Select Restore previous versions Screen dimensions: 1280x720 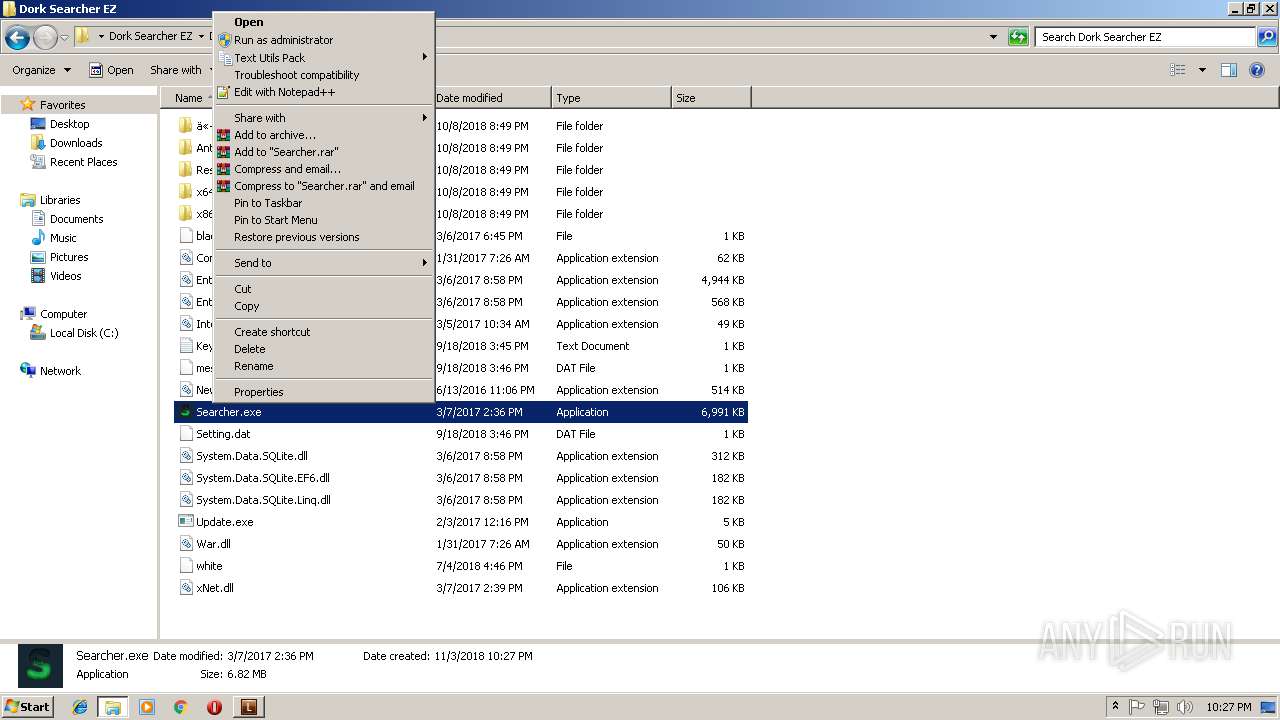point(325,237)
